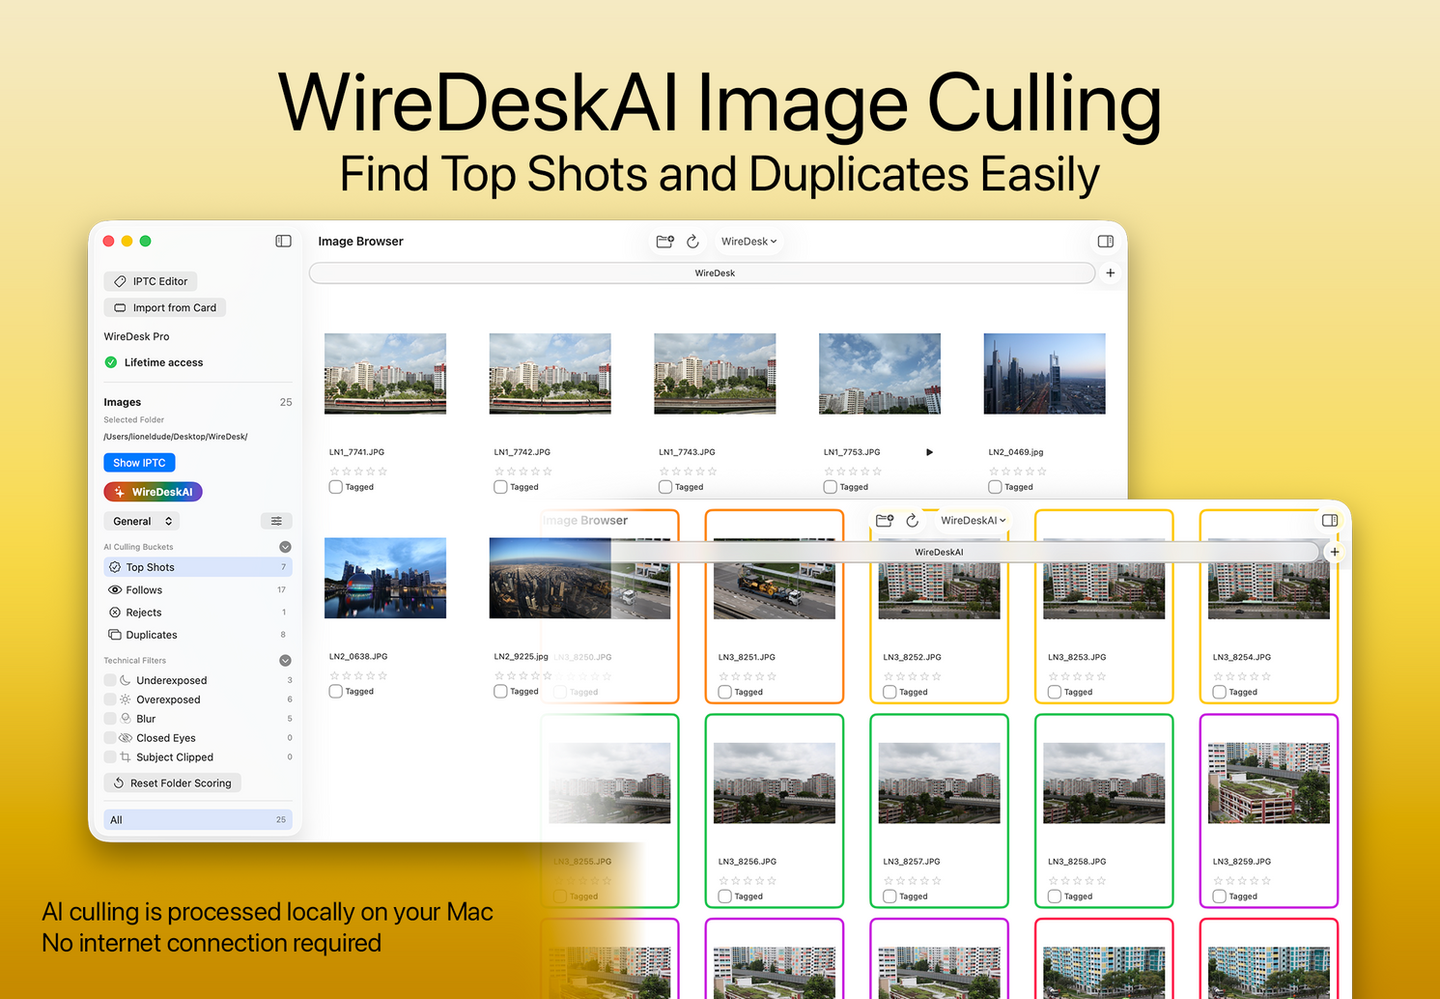The image size is (1440, 999).
Task: Click the LN1_7742.JPG file name
Action: point(522,452)
